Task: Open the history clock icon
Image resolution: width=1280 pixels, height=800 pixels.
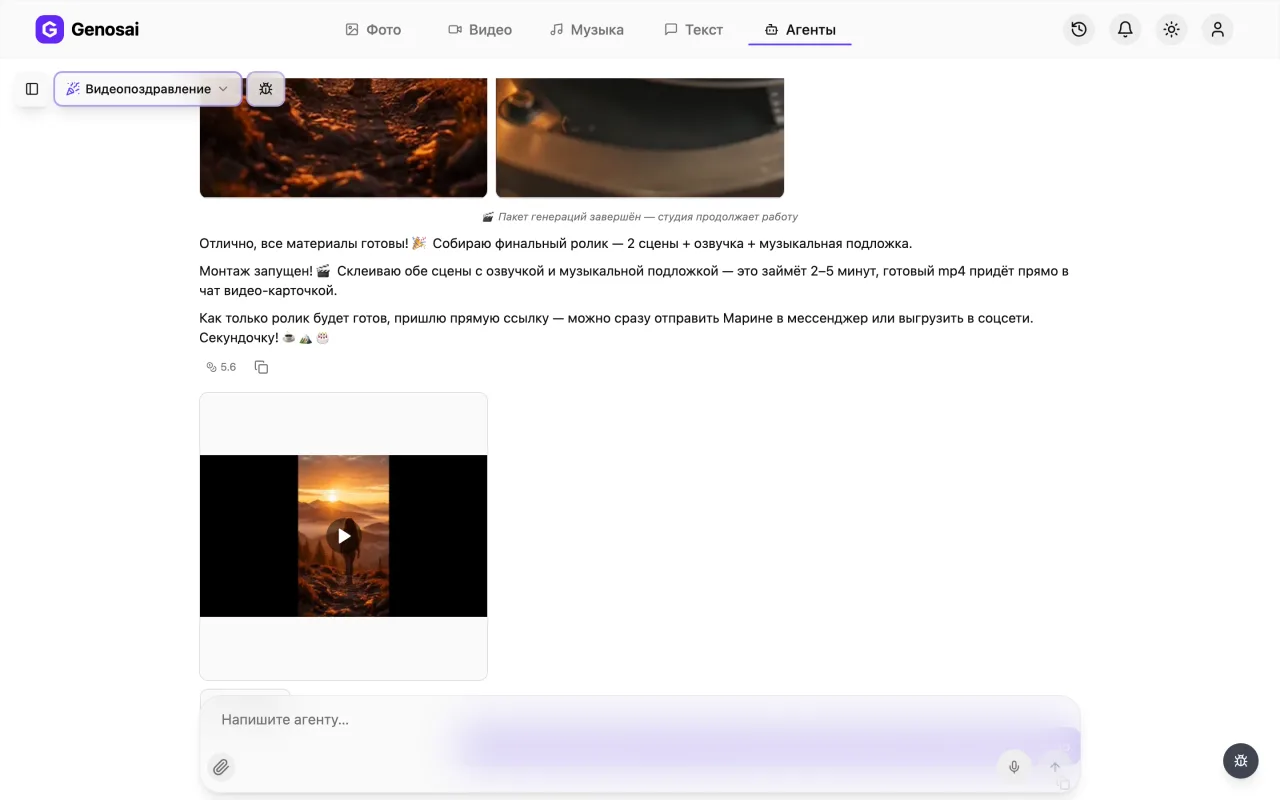Action: click(1079, 29)
